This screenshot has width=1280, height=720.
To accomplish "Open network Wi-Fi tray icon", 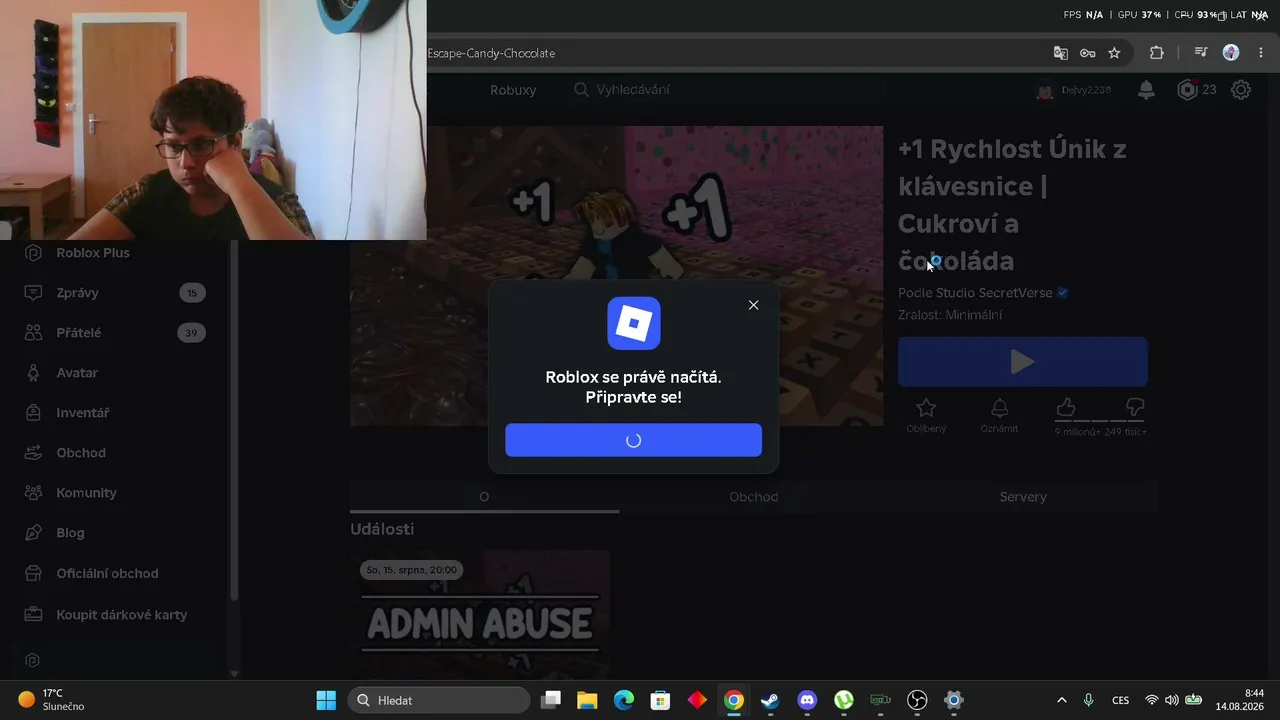I will point(1152,700).
